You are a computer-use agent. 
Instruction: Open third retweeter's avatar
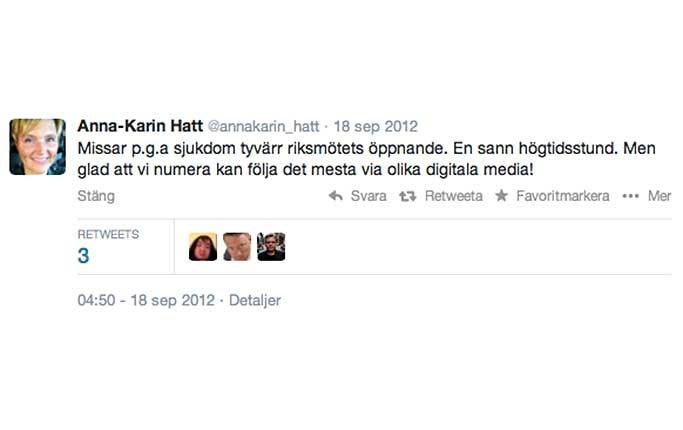(271, 247)
